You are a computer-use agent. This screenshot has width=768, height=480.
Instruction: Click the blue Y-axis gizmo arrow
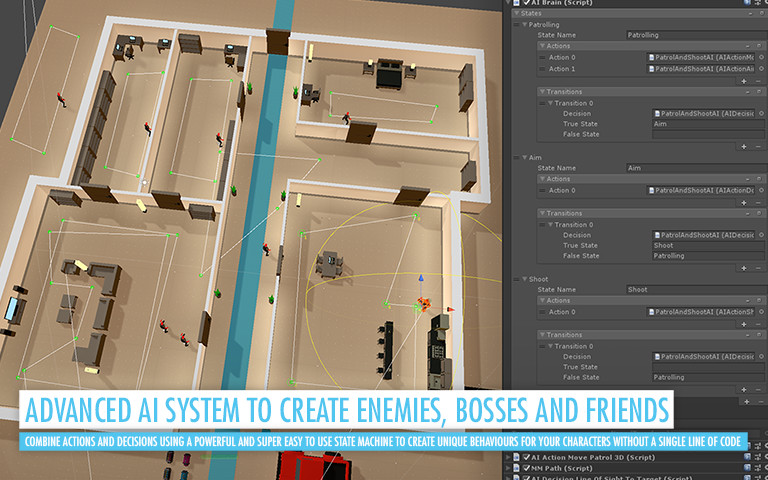[x=420, y=278]
